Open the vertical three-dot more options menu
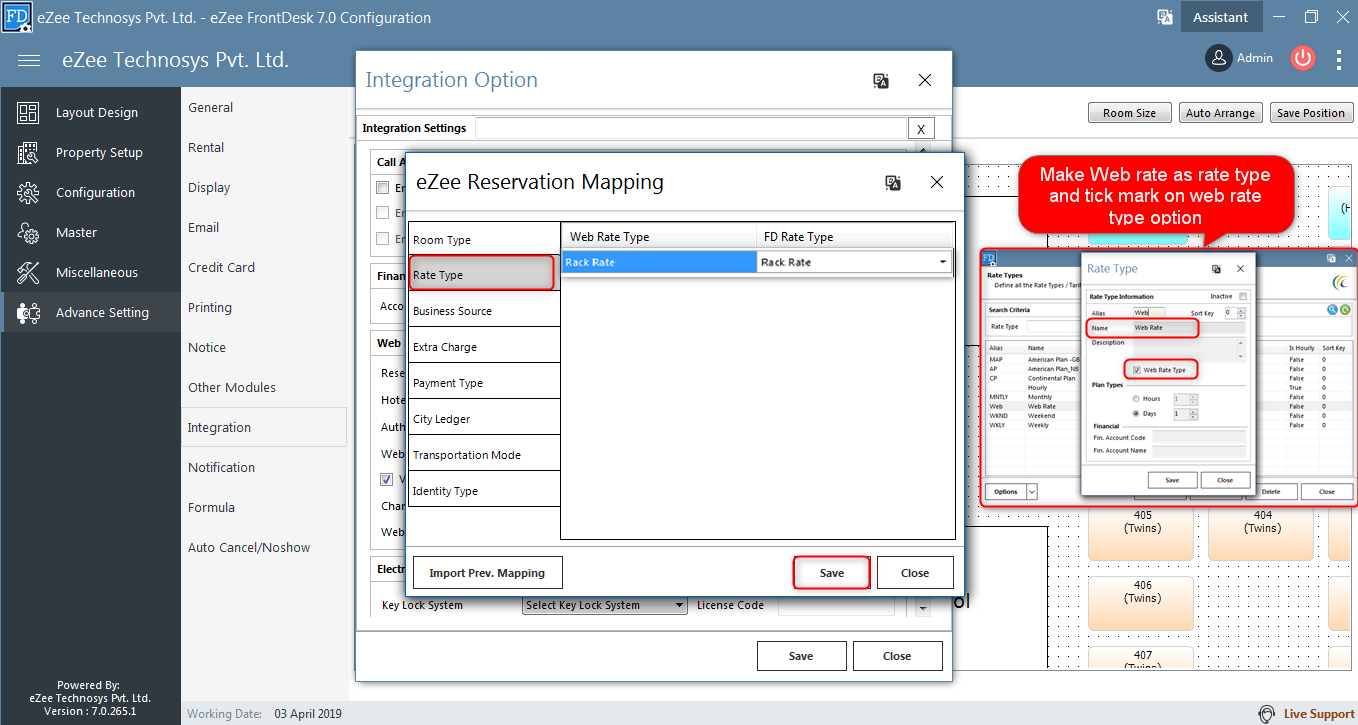Viewport: 1358px width, 725px height. pos(1339,59)
